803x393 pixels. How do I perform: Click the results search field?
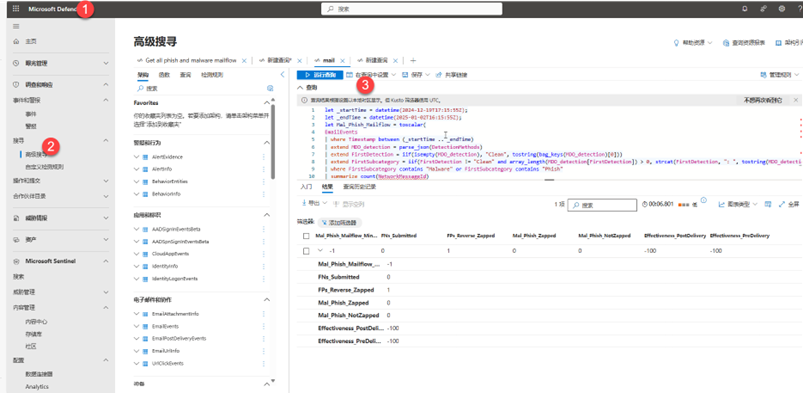pyautogui.click(x=603, y=204)
